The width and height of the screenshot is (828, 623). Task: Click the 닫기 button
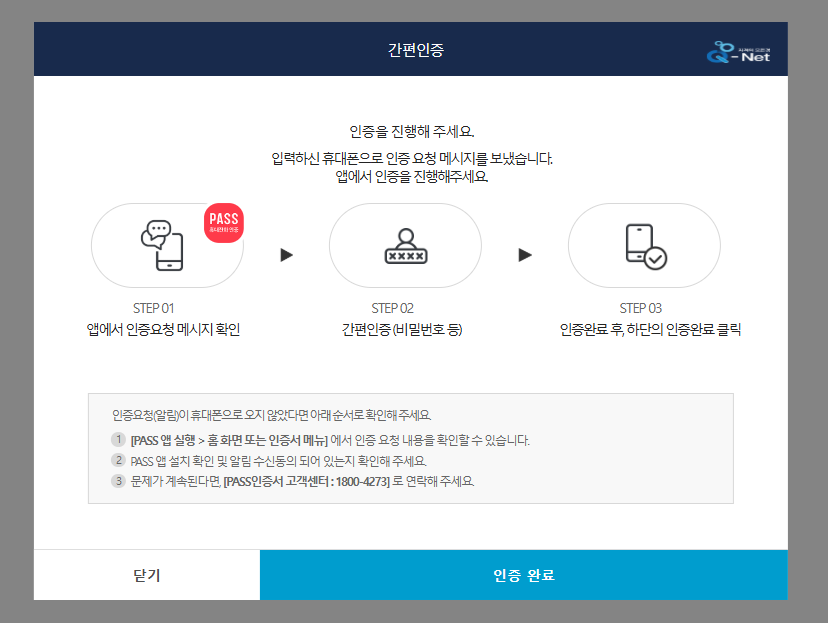(147, 574)
